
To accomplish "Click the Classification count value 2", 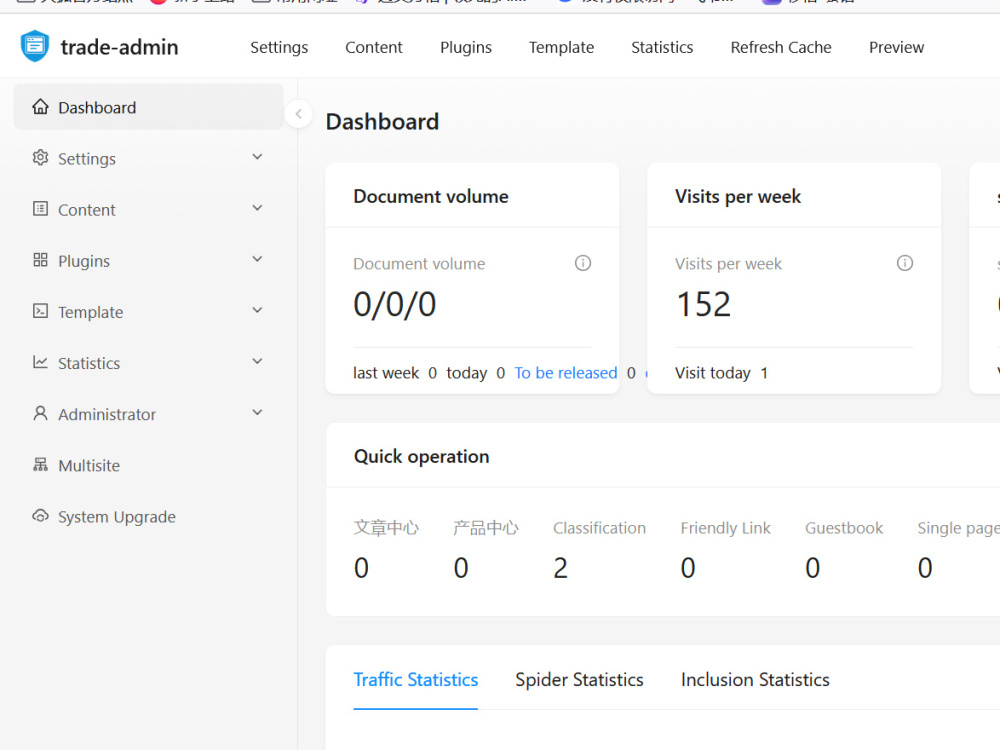I will pyautogui.click(x=560, y=568).
